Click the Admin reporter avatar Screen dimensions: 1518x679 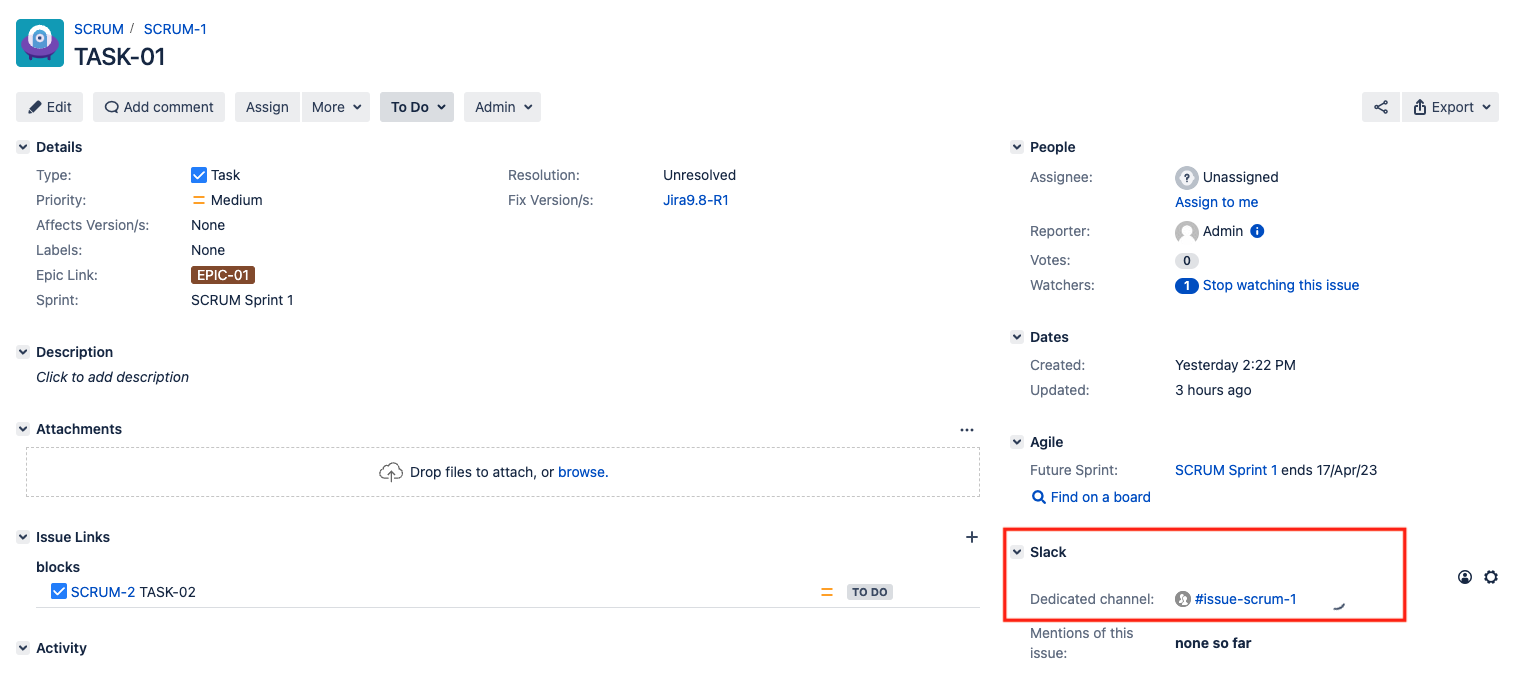tap(1186, 232)
